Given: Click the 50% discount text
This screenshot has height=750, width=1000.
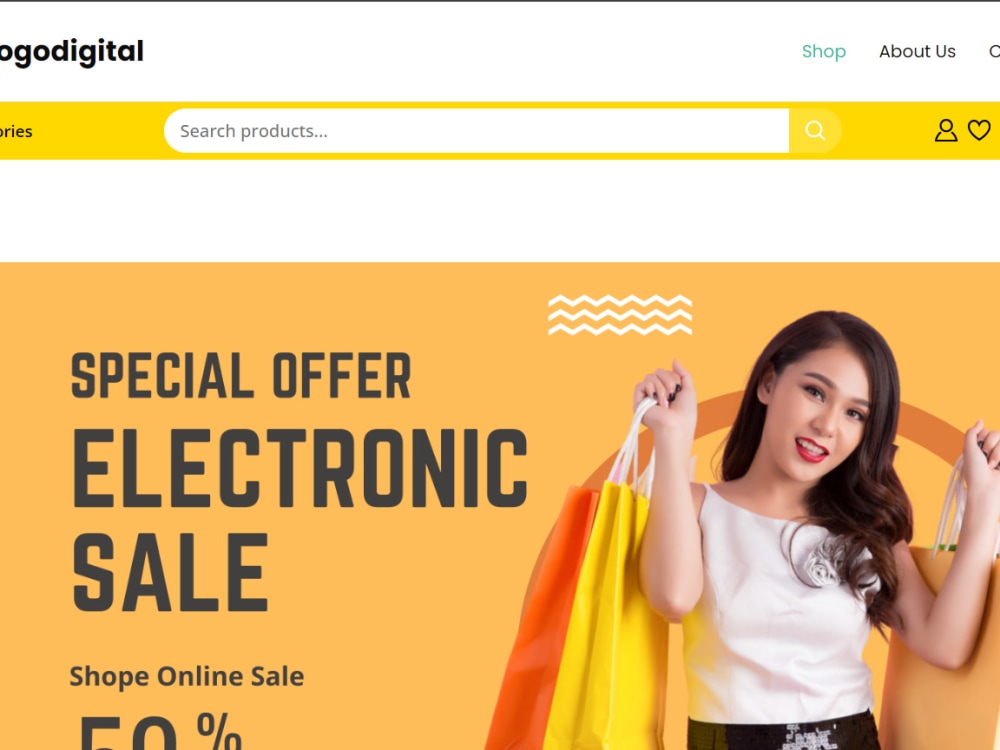Looking at the screenshot, I should [159, 731].
